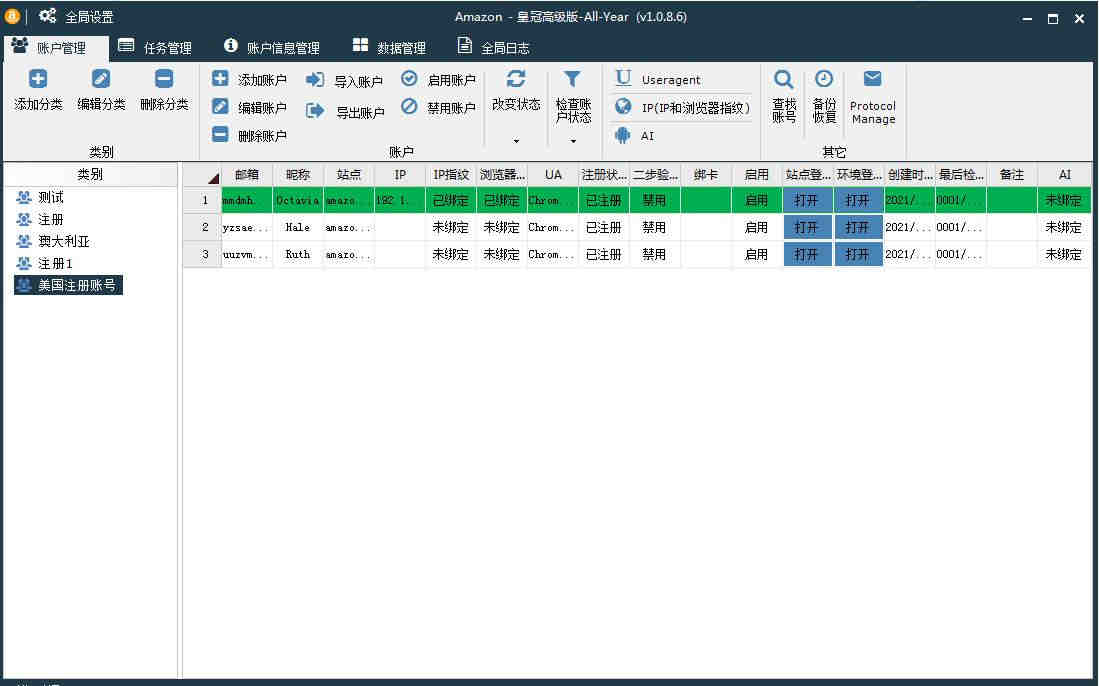This screenshot has width=1099, height=686.
Task: Click email cell 'uuzvm...' in row 3
Action: (x=247, y=254)
